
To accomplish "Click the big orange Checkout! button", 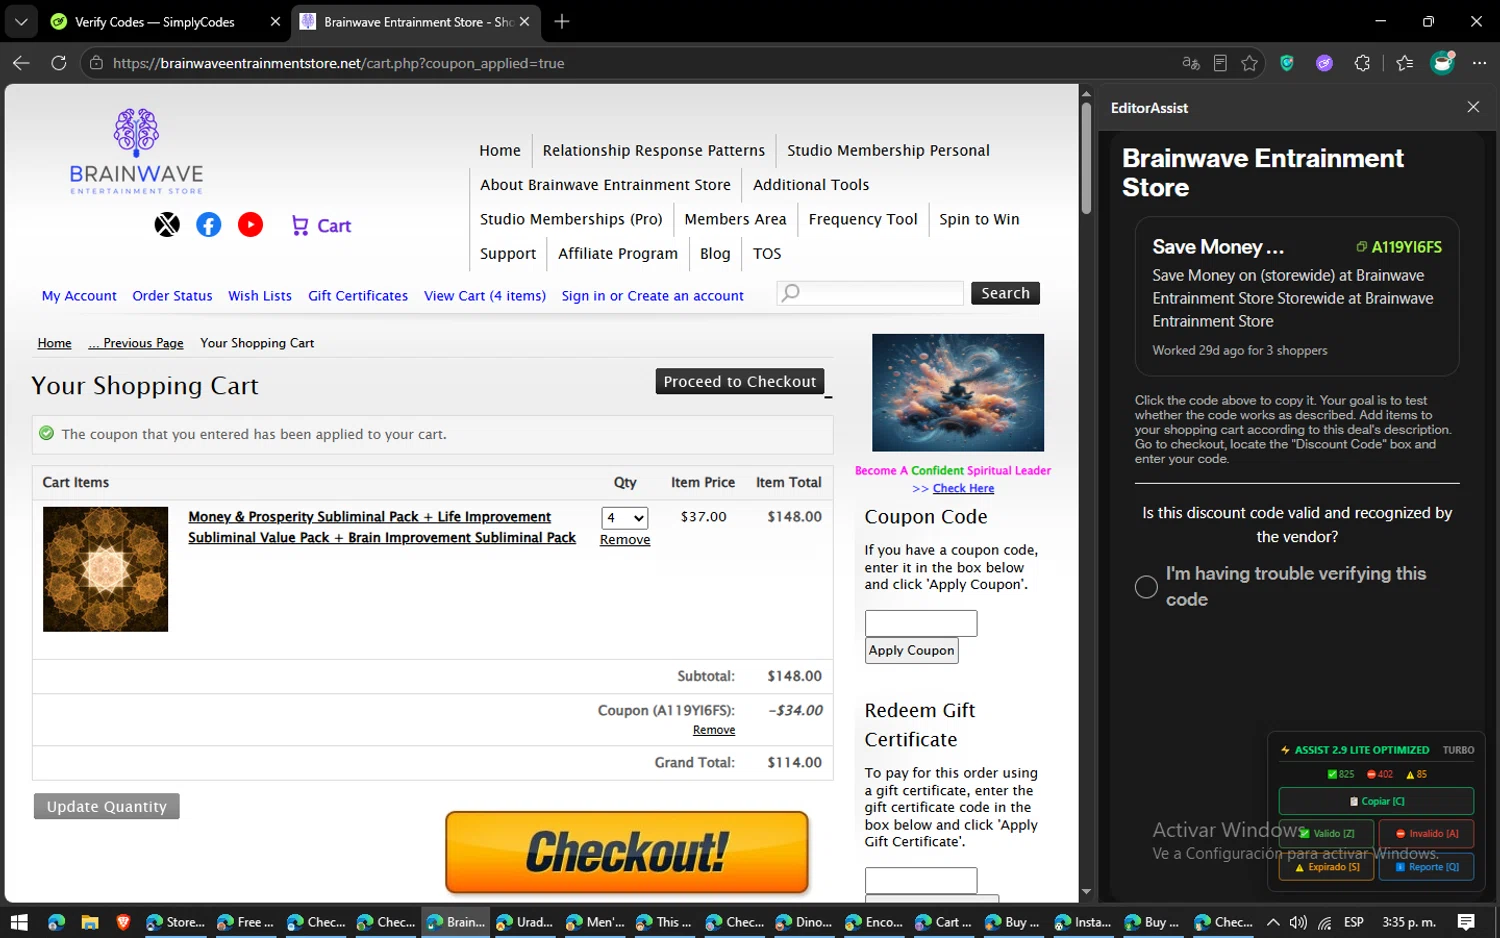I will (627, 852).
